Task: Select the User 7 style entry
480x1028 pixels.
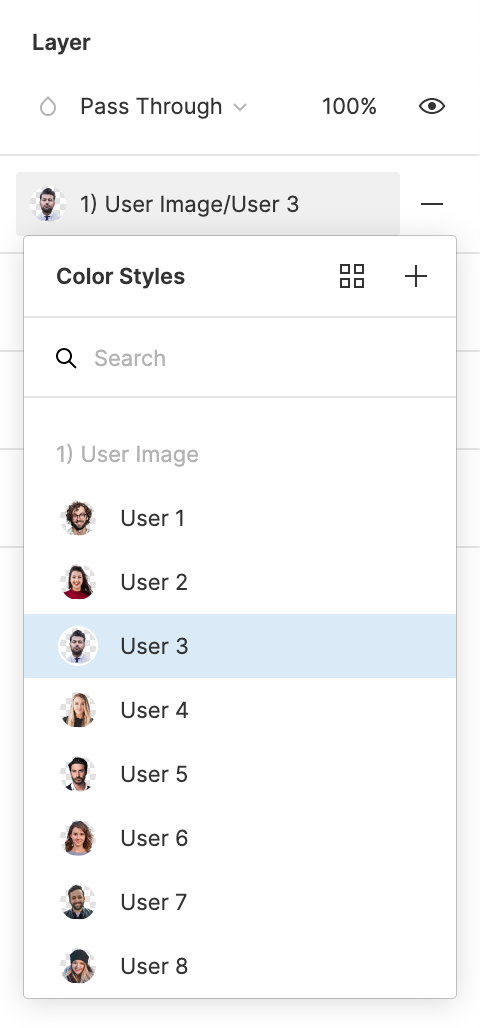Action: coord(240,902)
